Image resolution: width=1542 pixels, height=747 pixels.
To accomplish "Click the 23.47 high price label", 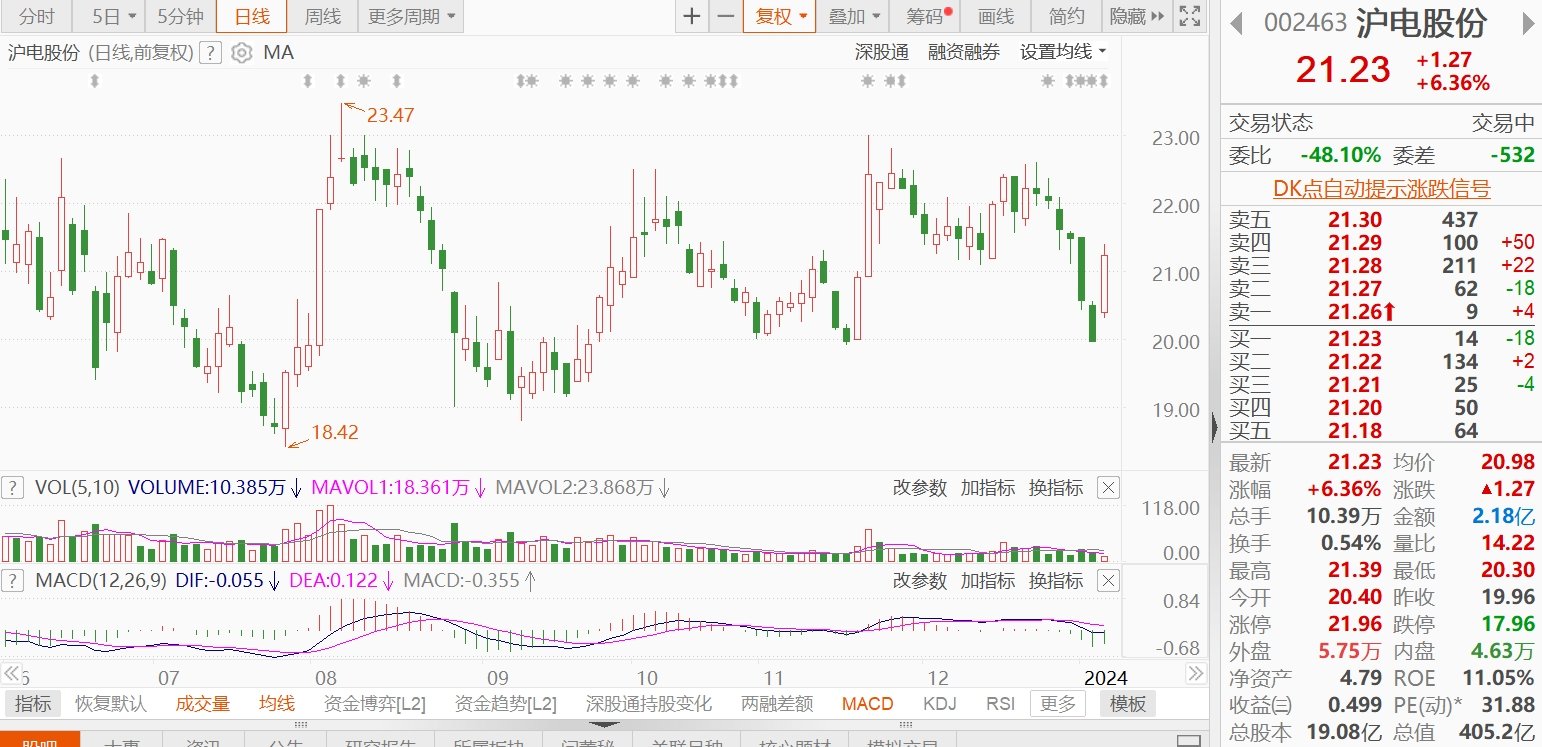I will click(390, 115).
